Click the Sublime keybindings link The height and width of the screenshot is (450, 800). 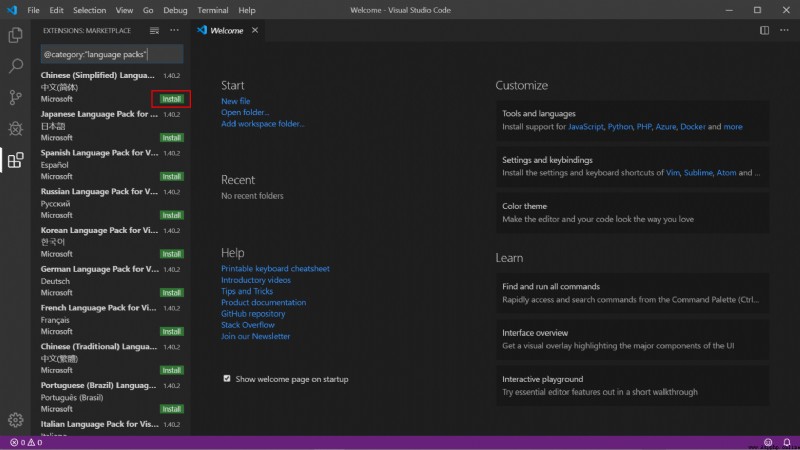[698, 172]
